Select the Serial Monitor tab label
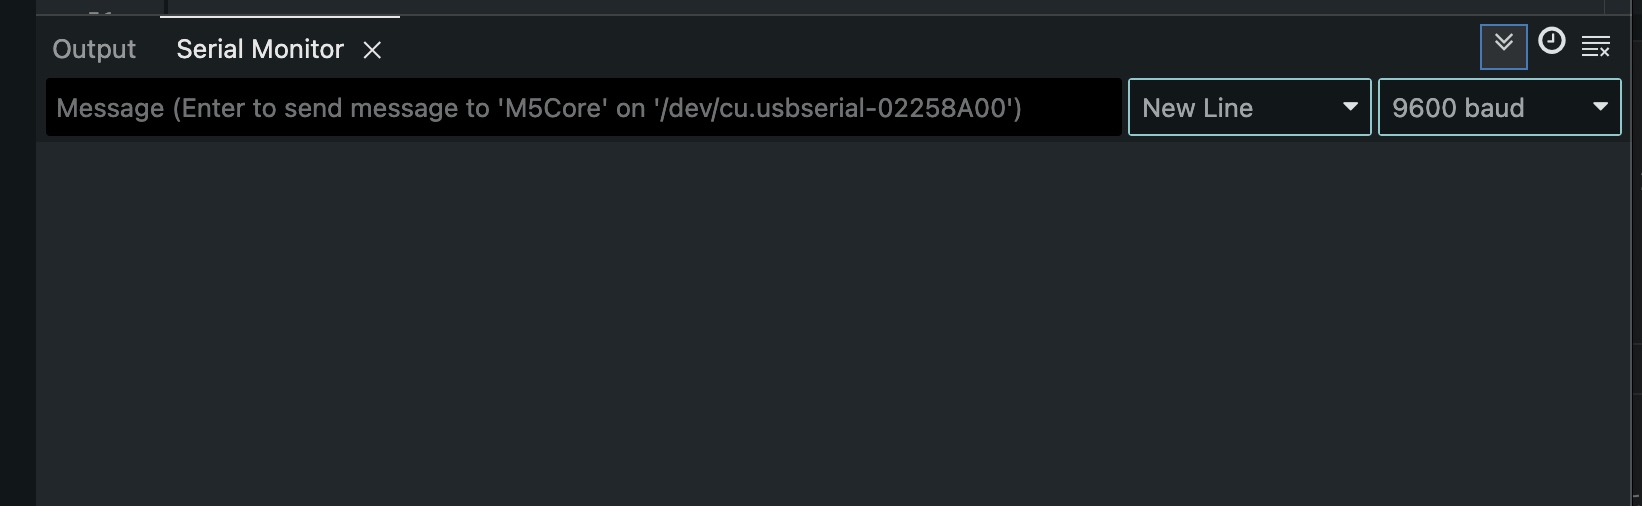The width and height of the screenshot is (1642, 506). 260,49
